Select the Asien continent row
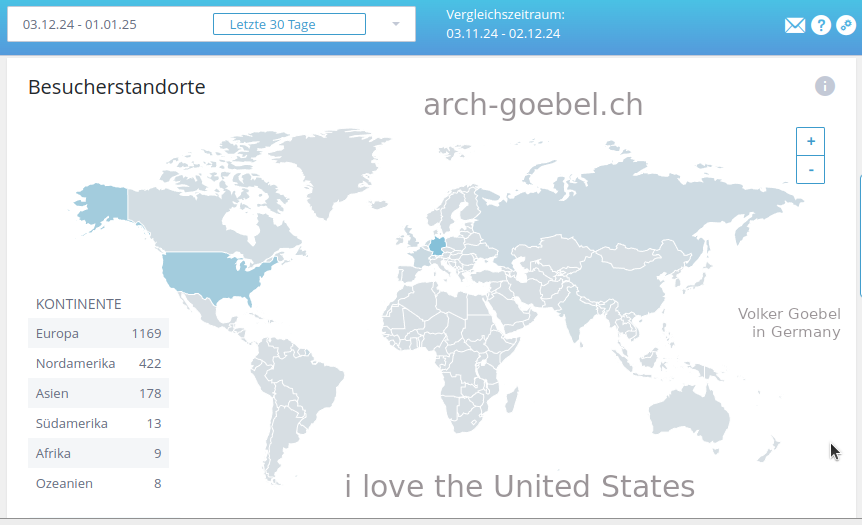Image resolution: width=862 pixels, height=525 pixels. coord(98,393)
